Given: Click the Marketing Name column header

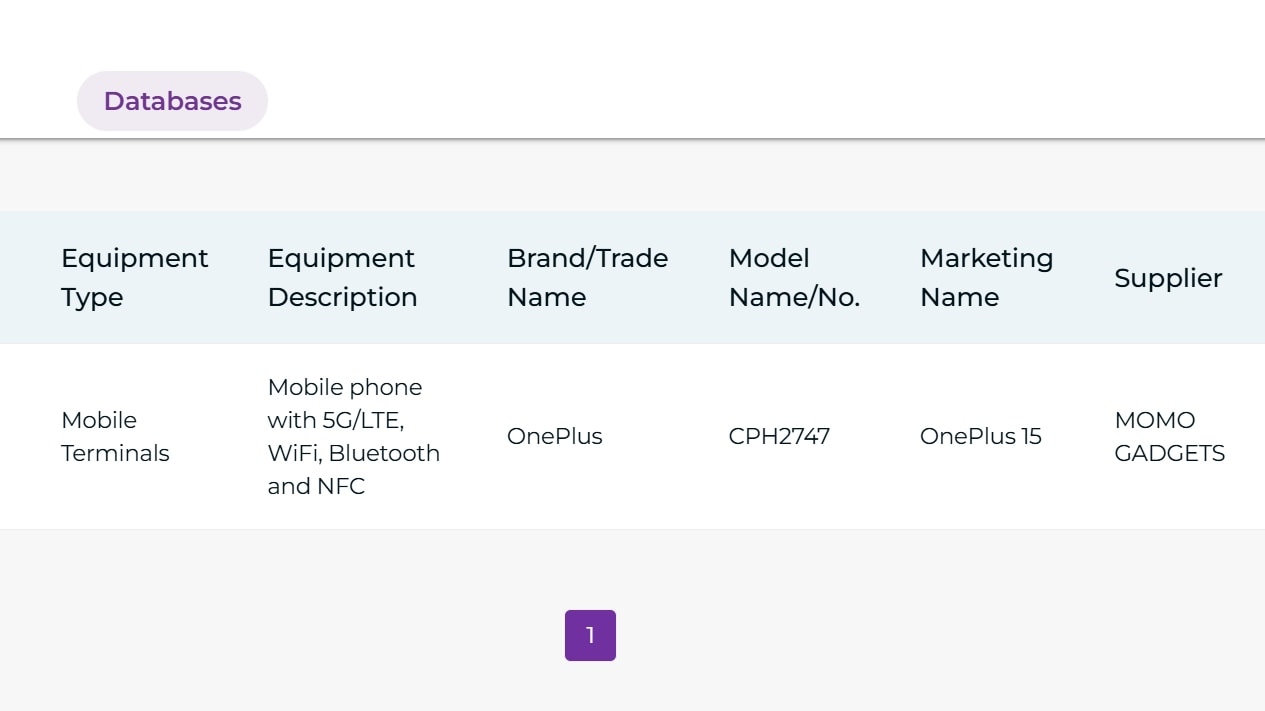Looking at the screenshot, I should pos(986,277).
